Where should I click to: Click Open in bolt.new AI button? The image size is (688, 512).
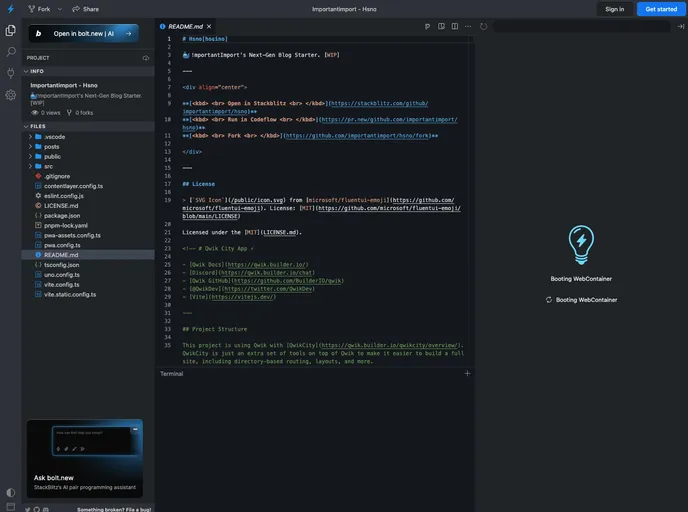click(84, 33)
